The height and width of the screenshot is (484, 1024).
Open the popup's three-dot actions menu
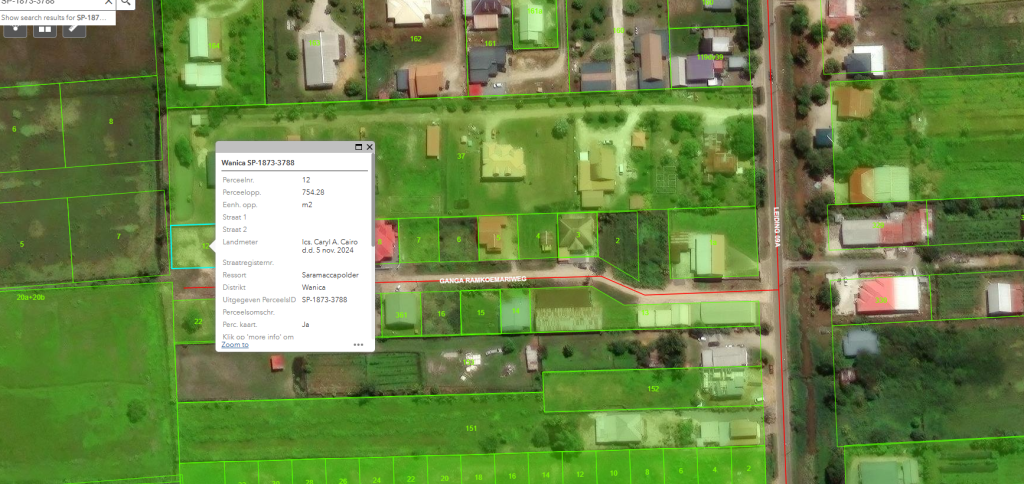(358, 344)
